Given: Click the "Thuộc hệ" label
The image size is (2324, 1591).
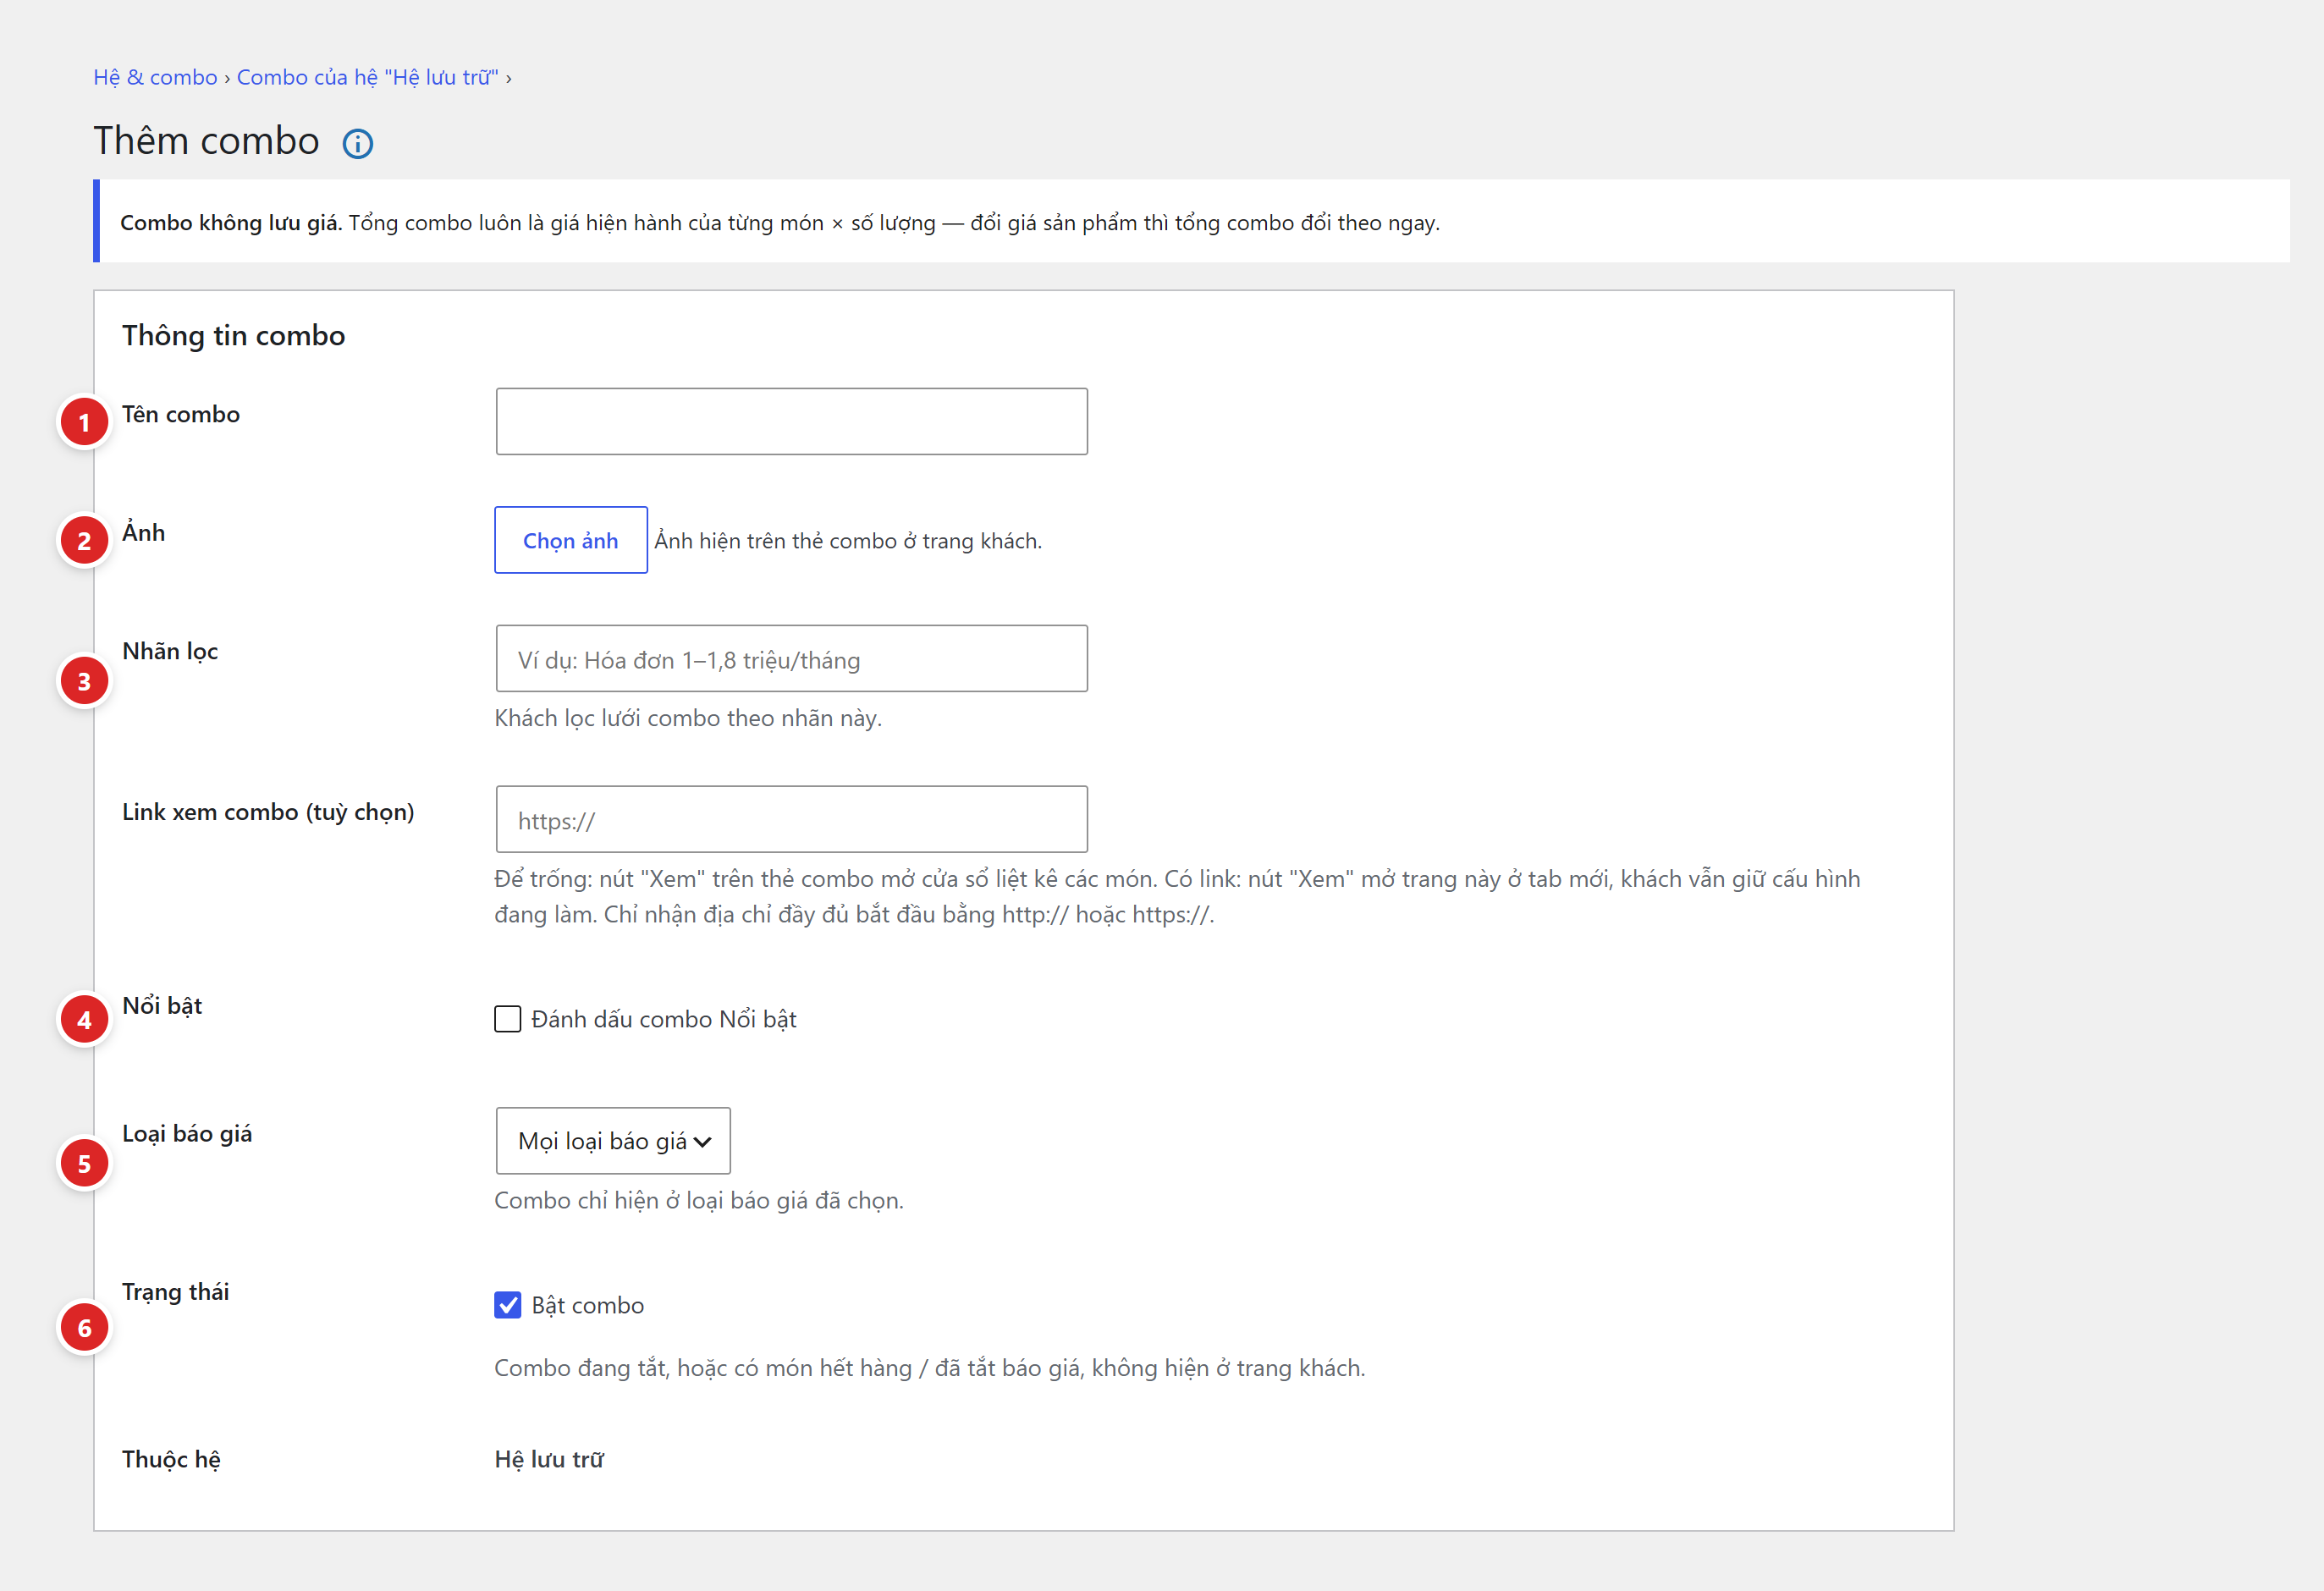Looking at the screenshot, I should tap(172, 1459).
